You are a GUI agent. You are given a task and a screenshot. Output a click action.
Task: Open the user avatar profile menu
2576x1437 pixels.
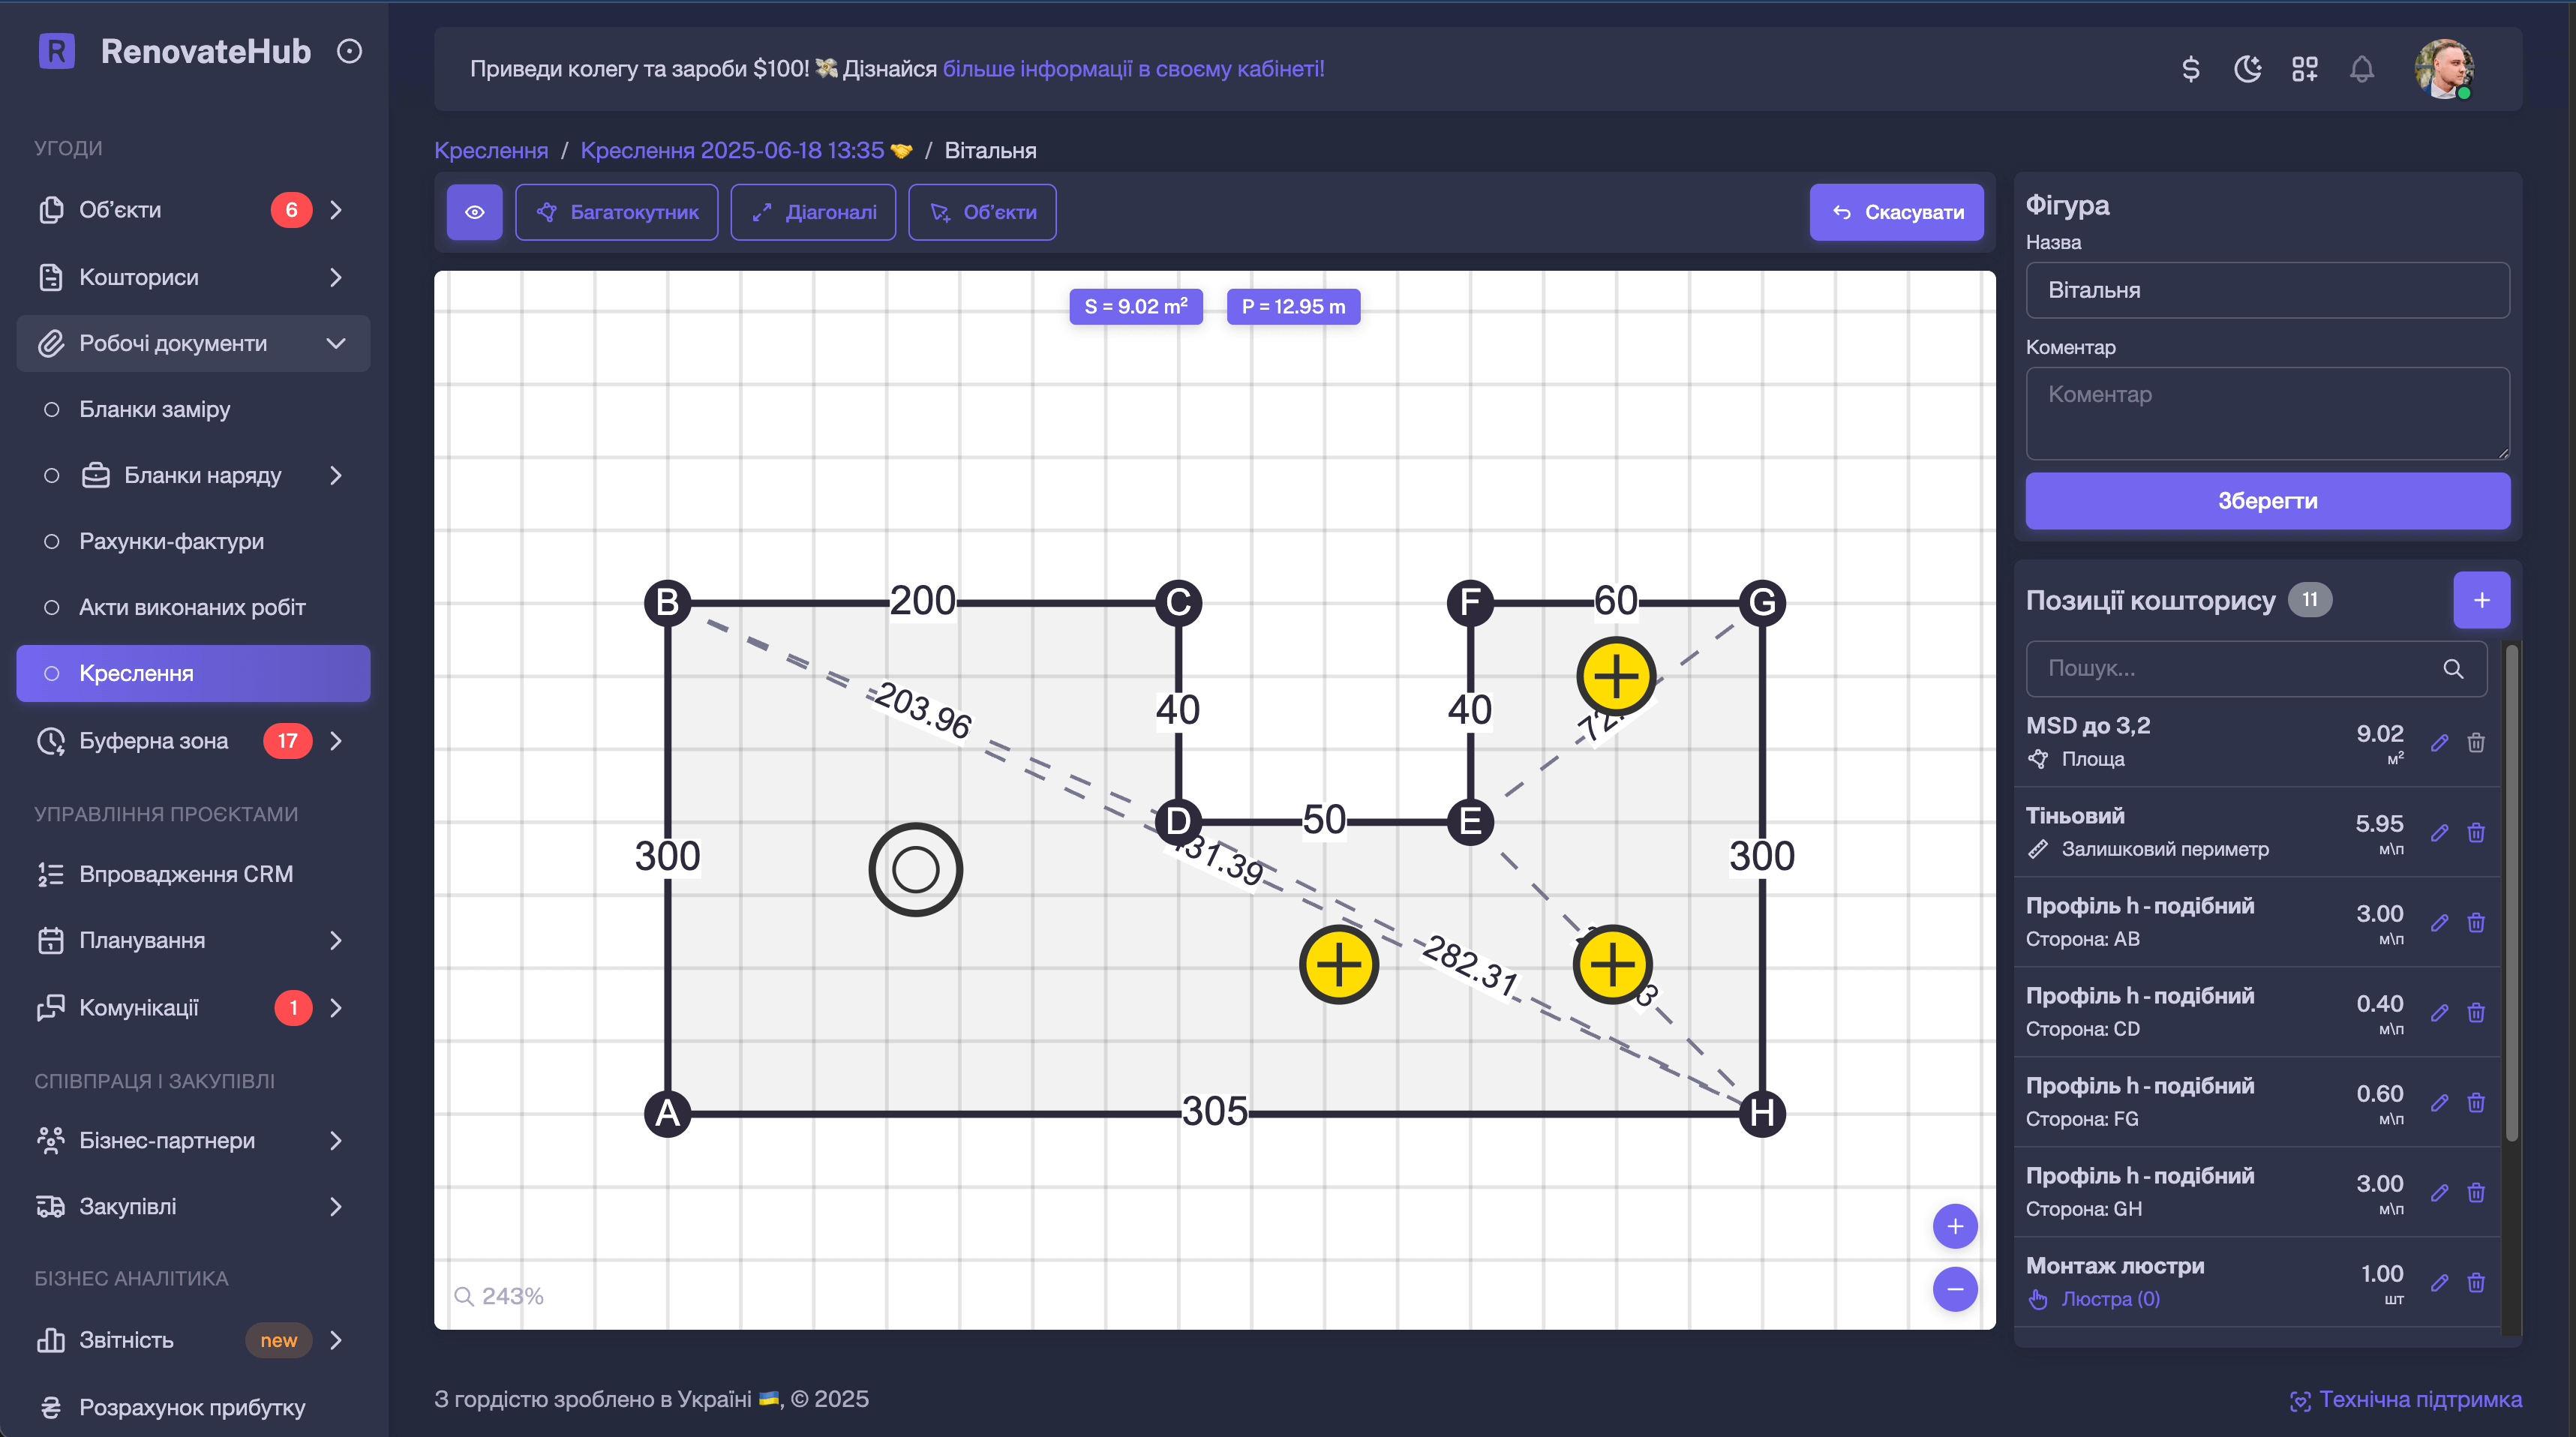pos(2443,69)
